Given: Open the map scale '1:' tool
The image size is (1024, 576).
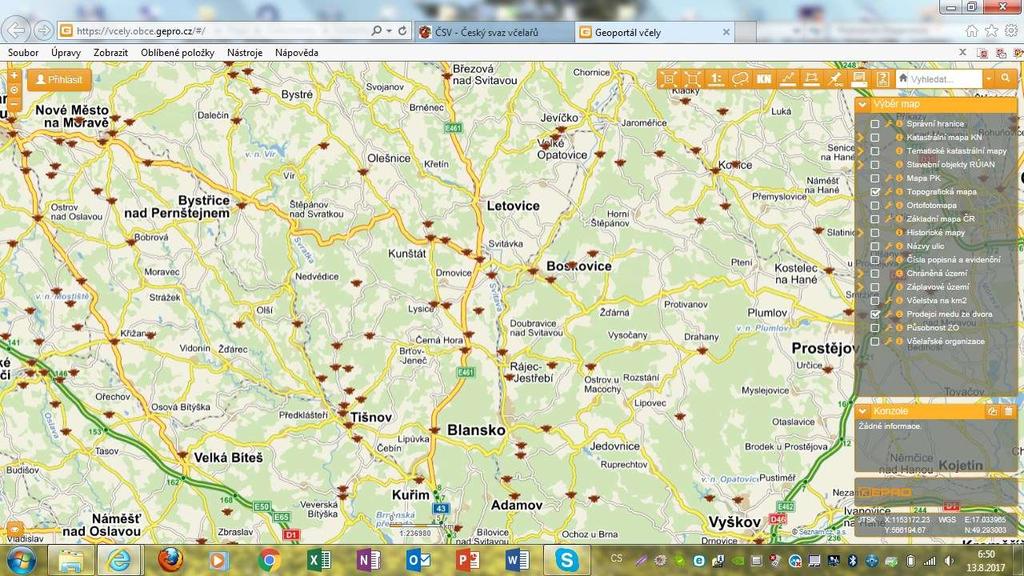Looking at the screenshot, I should pyautogui.click(x=716, y=79).
